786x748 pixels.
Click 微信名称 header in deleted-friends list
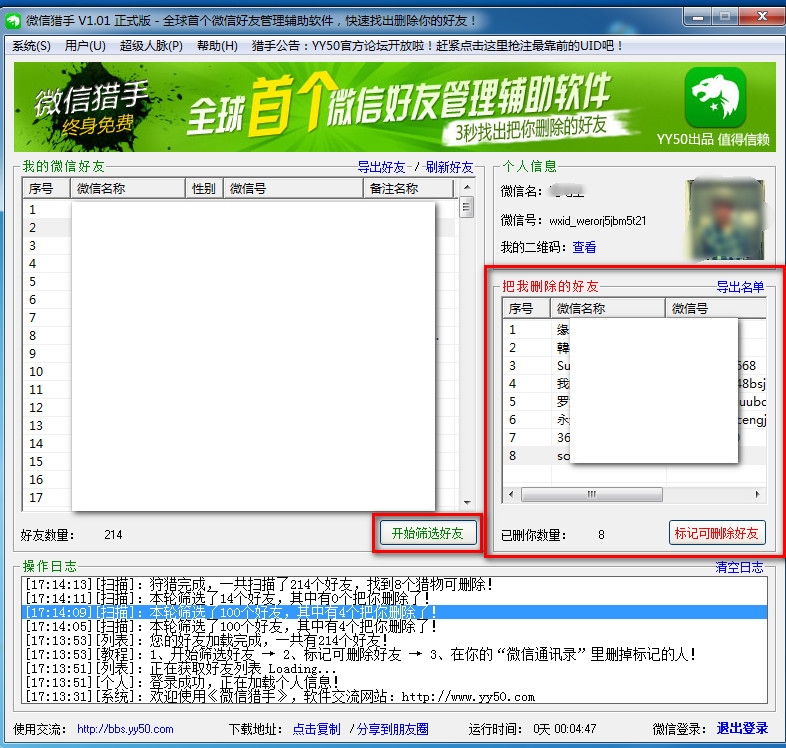coord(608,308)
